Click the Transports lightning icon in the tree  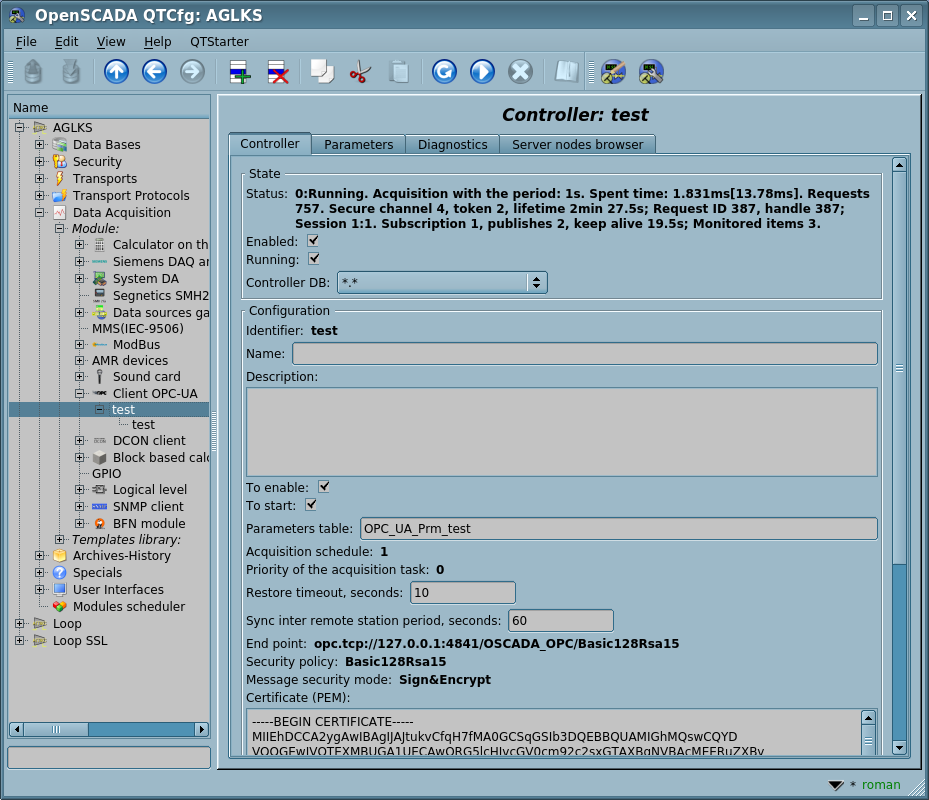[60, 178]
